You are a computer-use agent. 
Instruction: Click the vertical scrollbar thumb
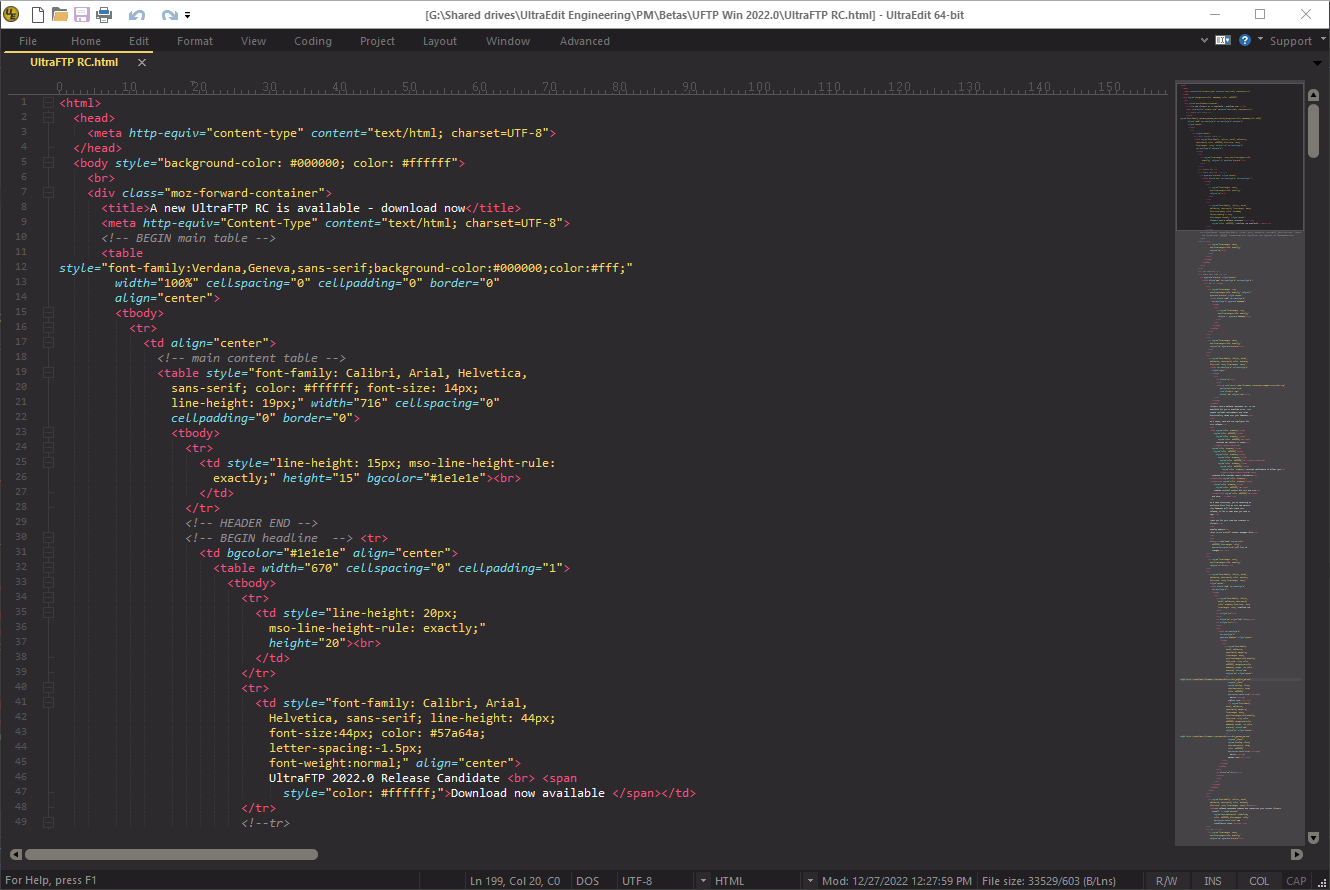click(x=1314, y=131)
